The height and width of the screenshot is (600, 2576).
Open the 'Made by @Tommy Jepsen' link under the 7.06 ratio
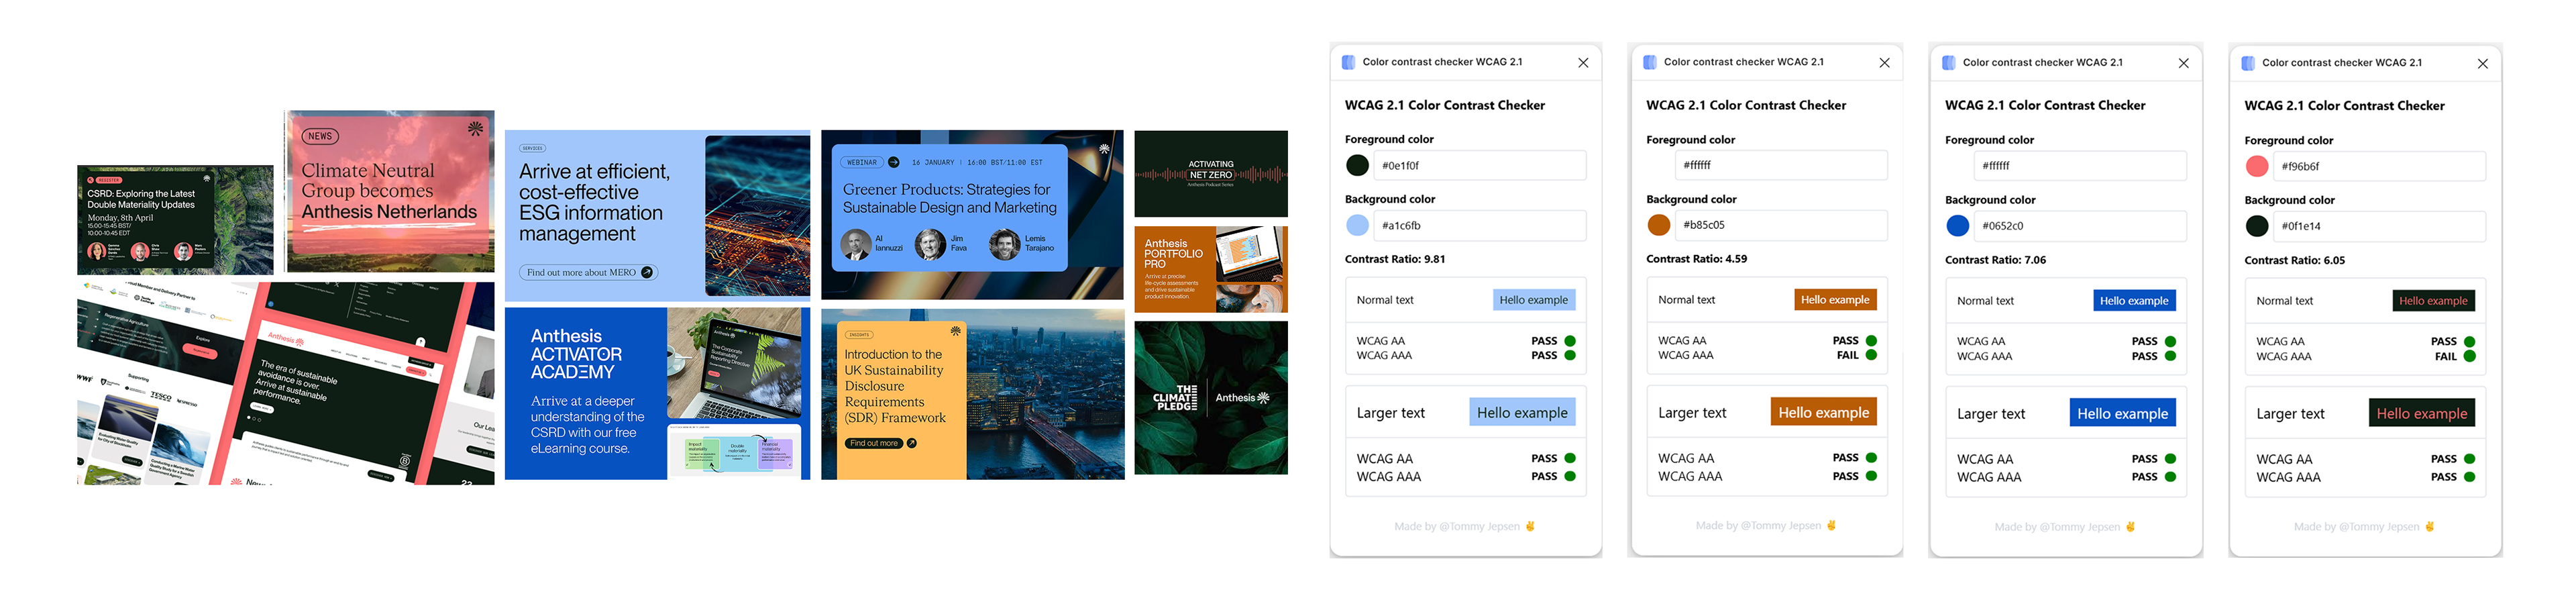(2065, 526)
